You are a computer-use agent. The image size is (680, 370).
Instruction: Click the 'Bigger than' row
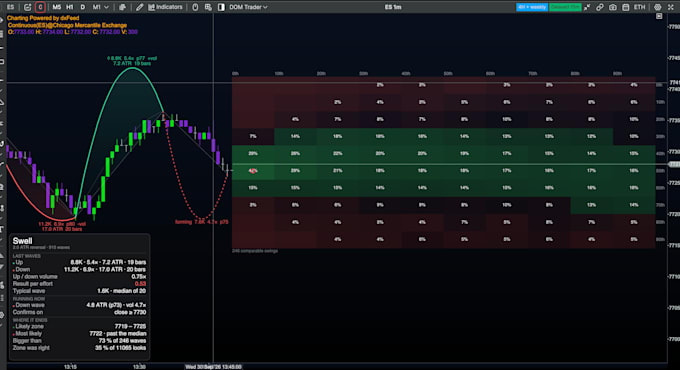click(x=79, y=341)
